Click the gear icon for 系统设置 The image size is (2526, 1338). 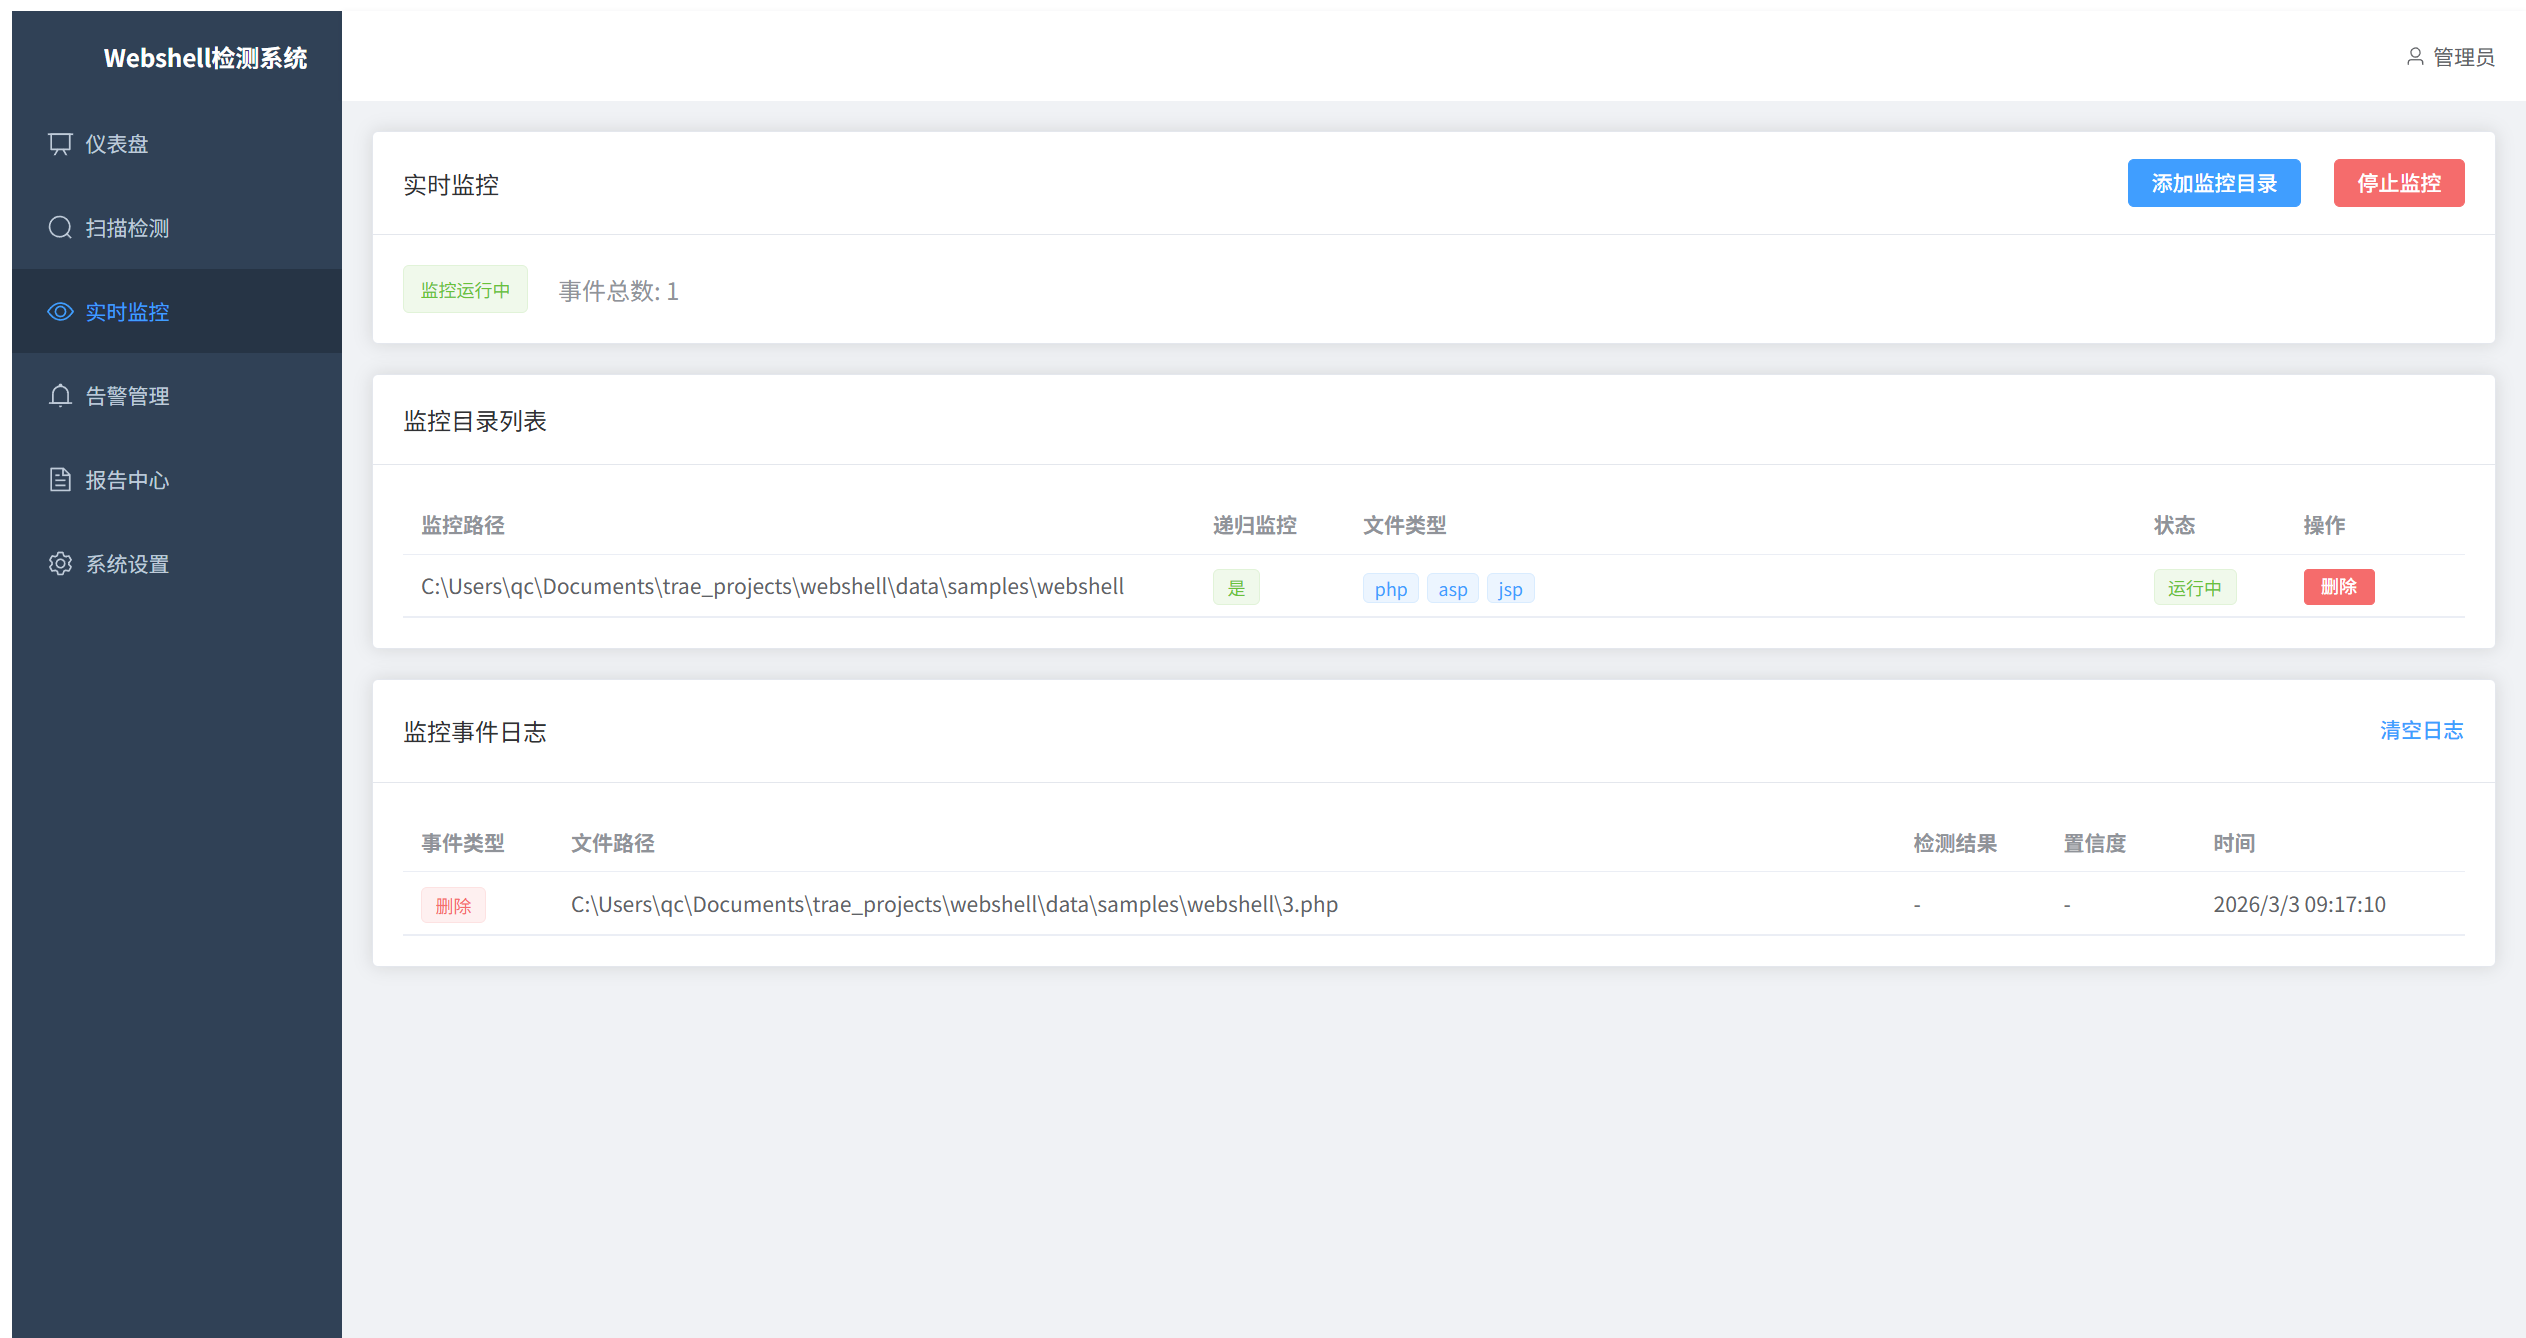[60, 564]
